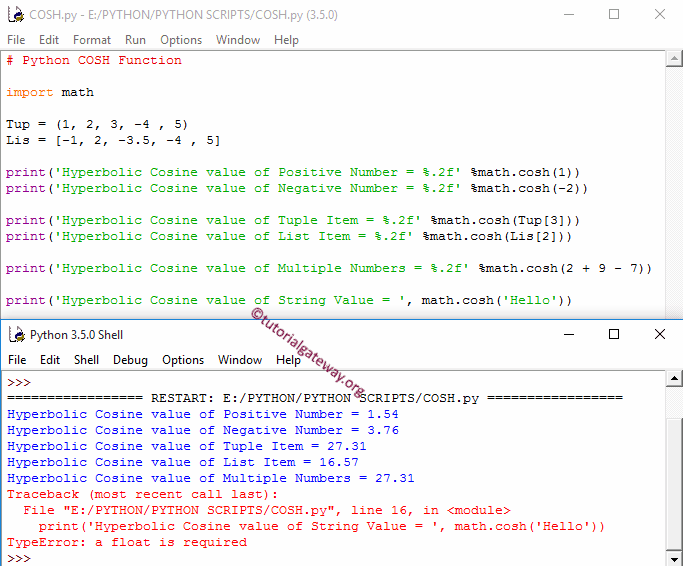Open Edit menu in Python Shell window
The width and height of the screenshot is (683, 566).
click(50, 360)
